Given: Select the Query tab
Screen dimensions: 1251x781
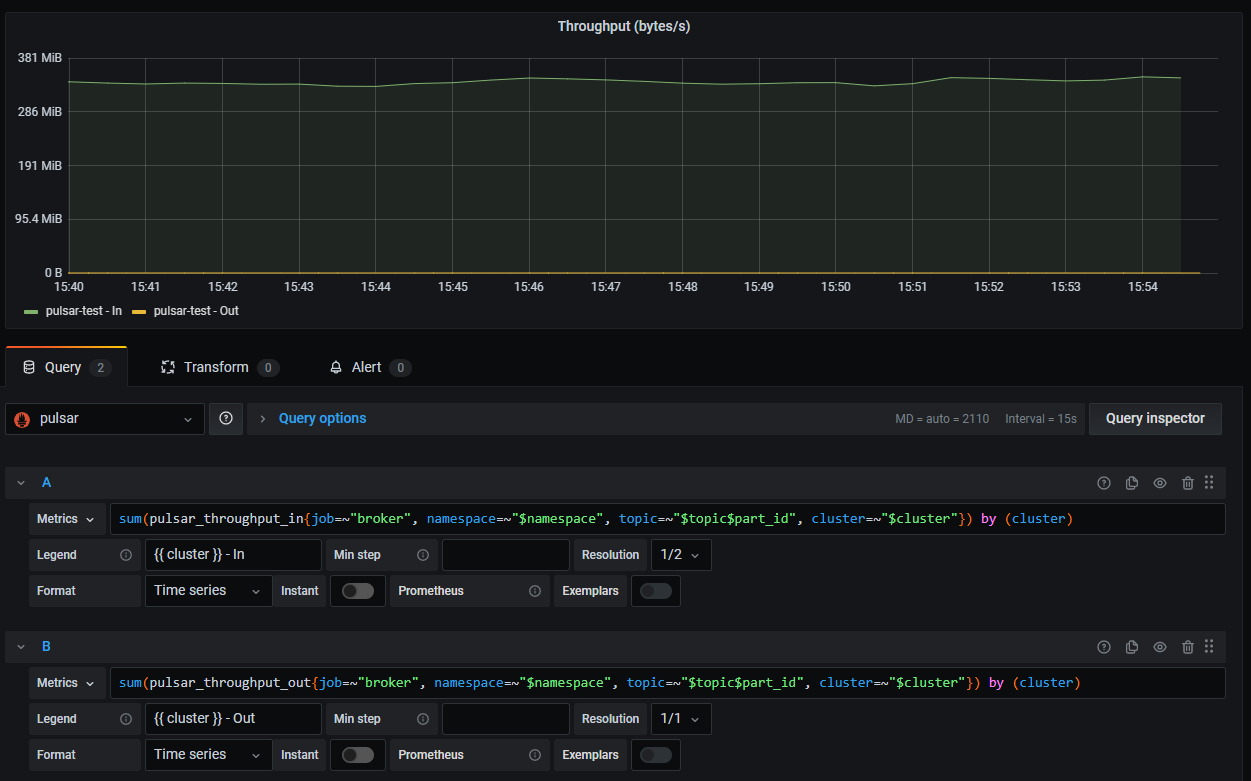Looking at the screenshot, I should coord(66,367).
